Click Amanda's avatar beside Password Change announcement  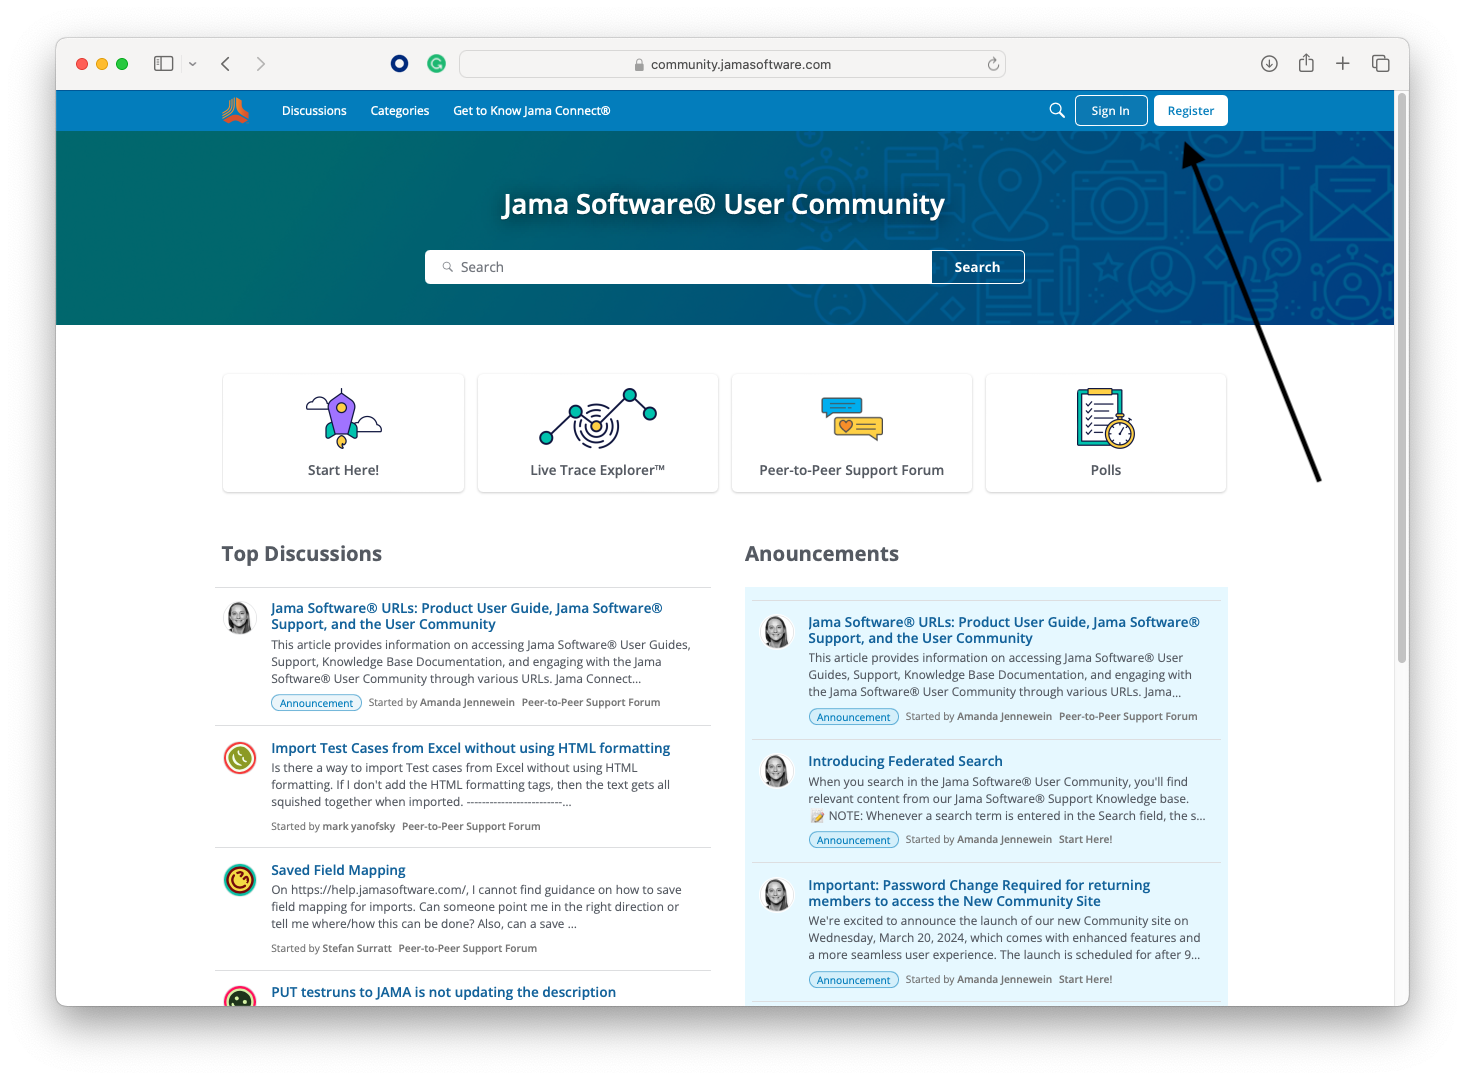777,895
